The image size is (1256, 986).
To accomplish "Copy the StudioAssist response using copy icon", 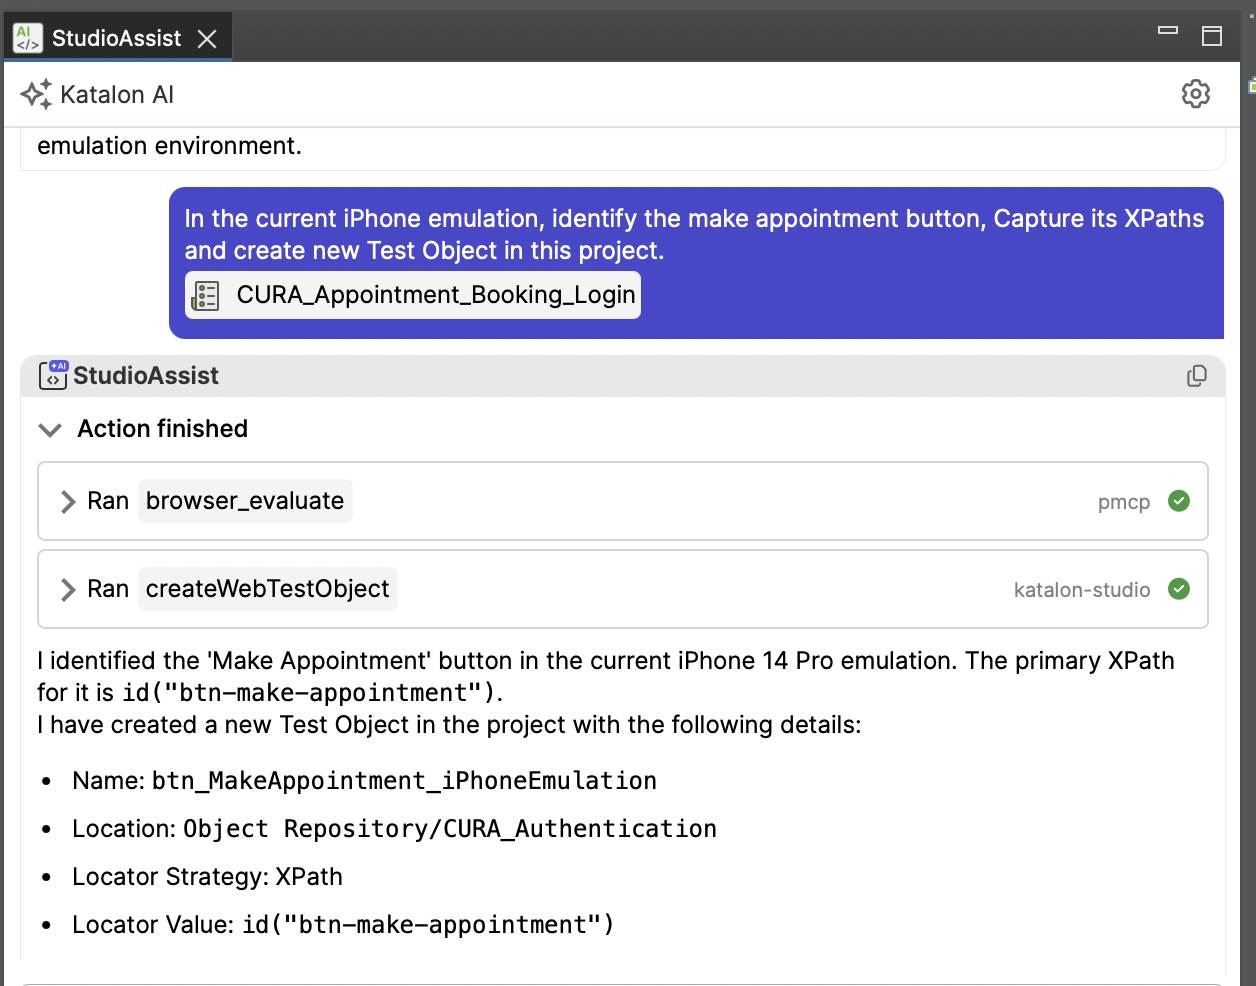I will (1196, 375).
